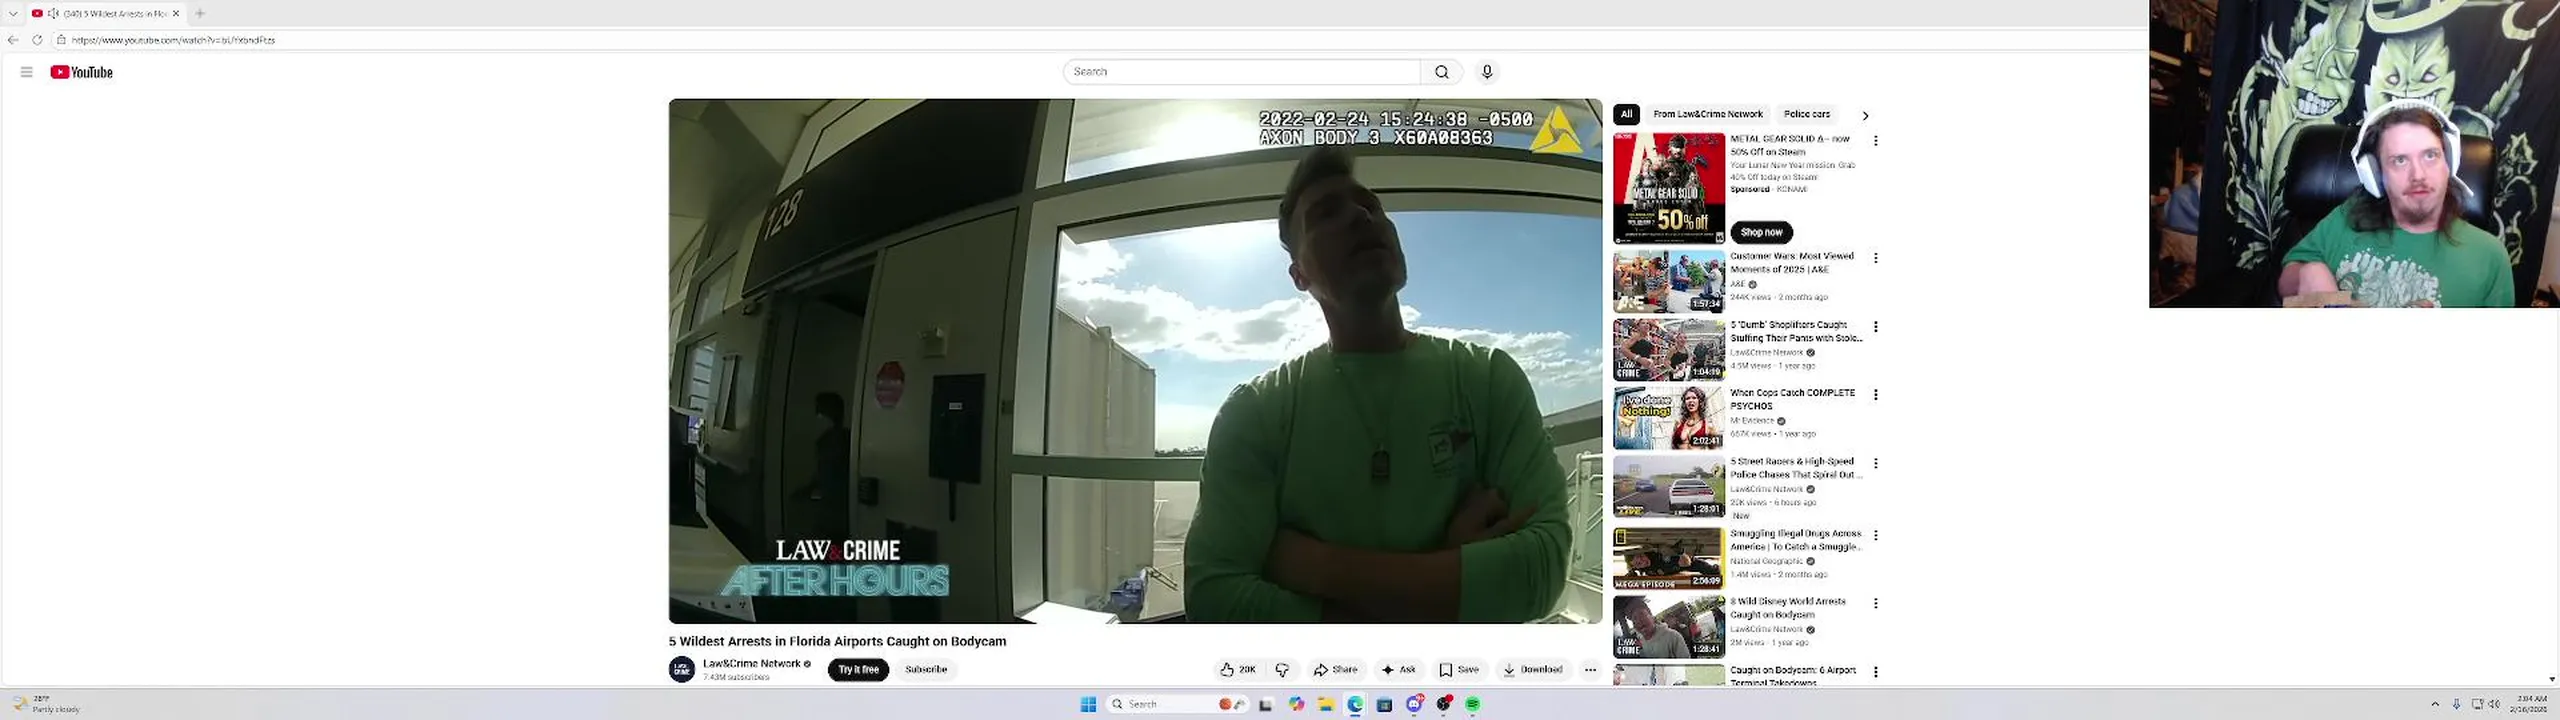The image size is (2560, 720).
Task: Open options for Street Racers video
Action: pyautogui.click(x=1875, y=464)
